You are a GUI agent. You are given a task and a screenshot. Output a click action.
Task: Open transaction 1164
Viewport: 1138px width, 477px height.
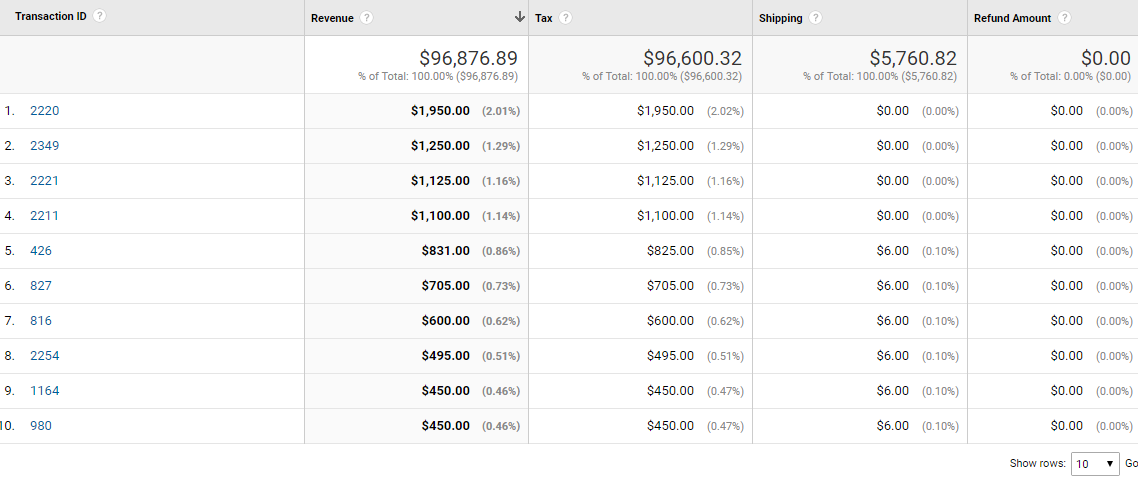point(44,391)
